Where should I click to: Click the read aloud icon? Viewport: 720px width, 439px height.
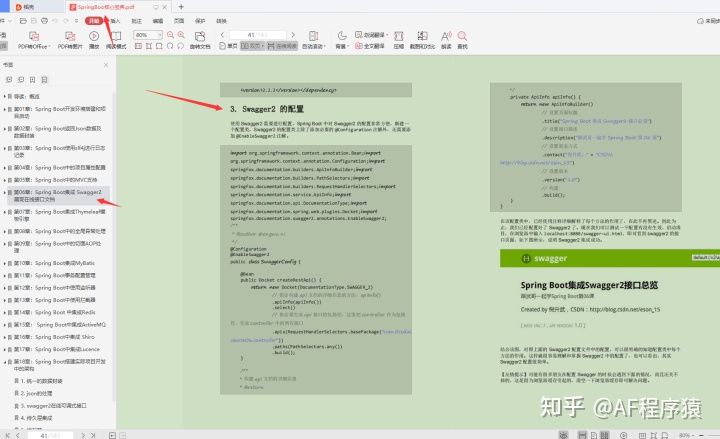pyautogui.click(x=445, y=36)
